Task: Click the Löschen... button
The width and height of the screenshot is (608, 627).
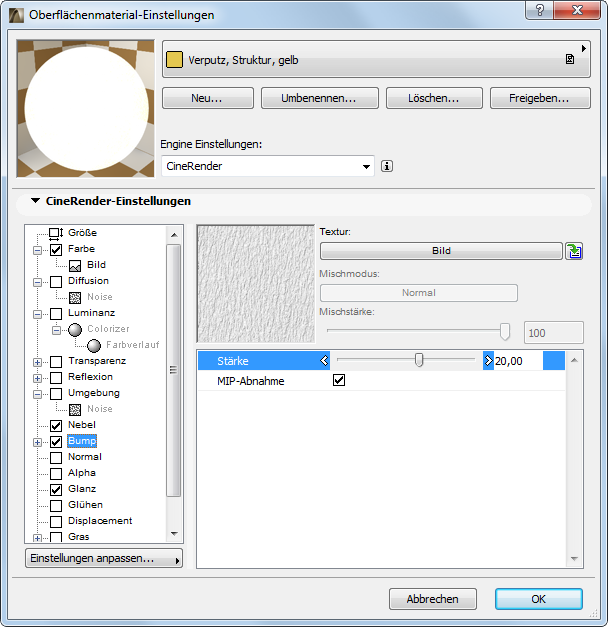Action: coord(434,98)
